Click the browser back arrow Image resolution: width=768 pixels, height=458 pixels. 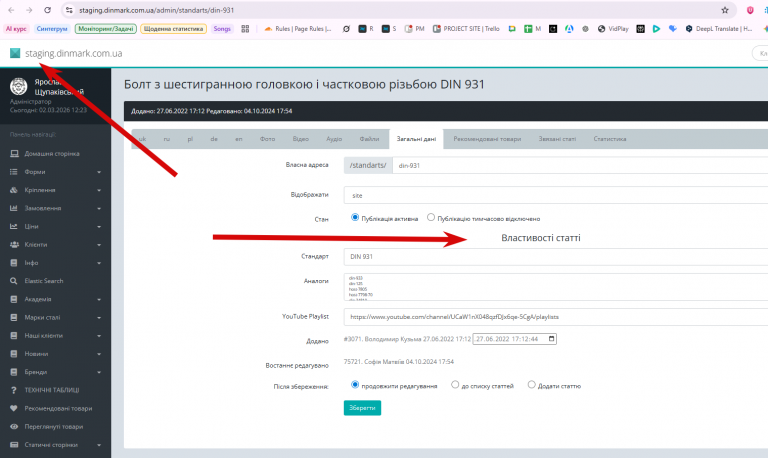pyautogui.click(x=11, y=10)
